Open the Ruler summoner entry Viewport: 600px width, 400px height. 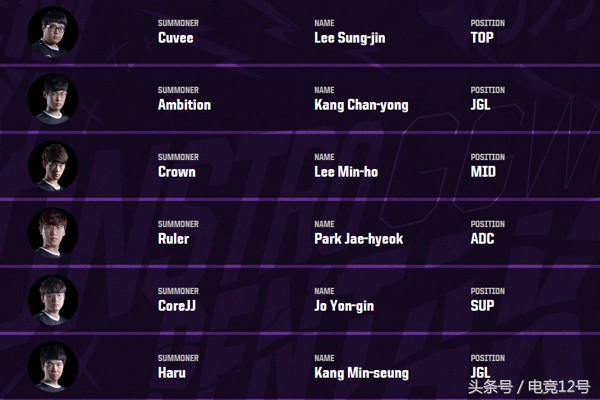(x=174, y=239)
